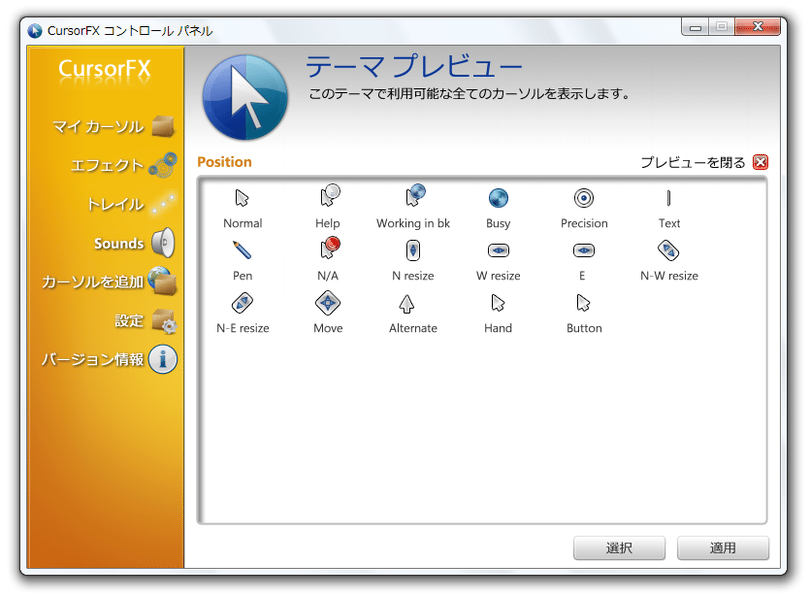Open カーソルを追加 in the sidebar
Screen dimensions: 810x597
point(109,281)
